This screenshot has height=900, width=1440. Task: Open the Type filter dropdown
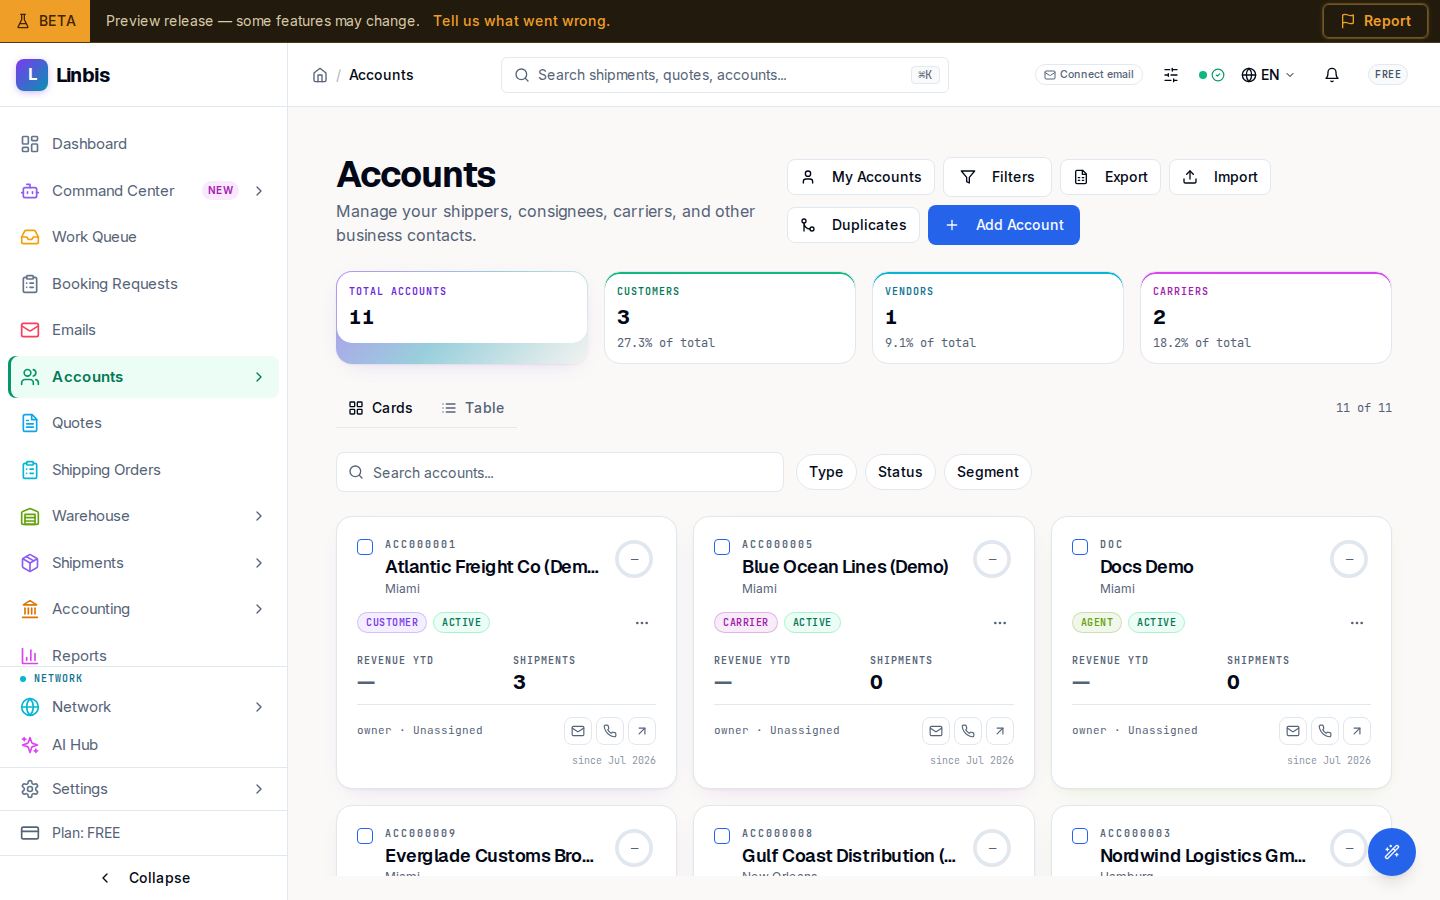(826, 472)
